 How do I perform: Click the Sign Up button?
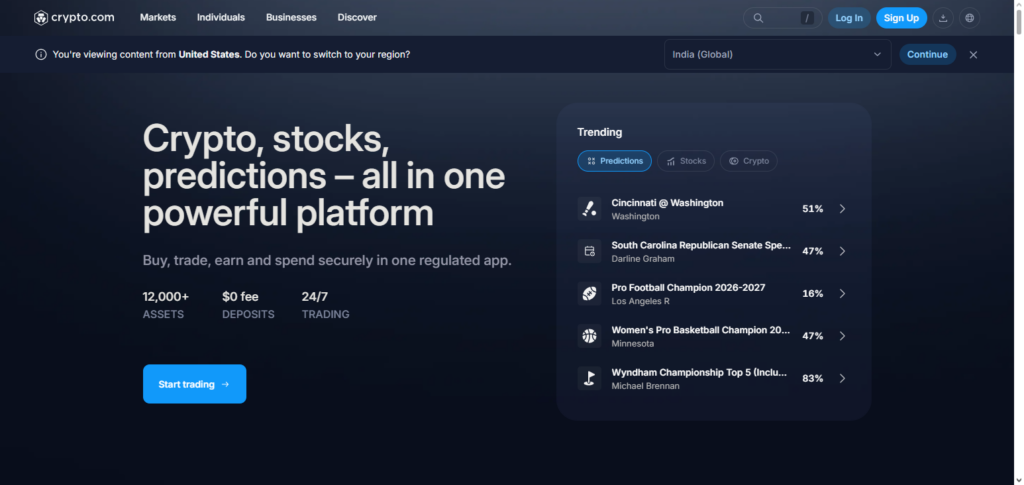pyautogui.click(x=901, y=18)
